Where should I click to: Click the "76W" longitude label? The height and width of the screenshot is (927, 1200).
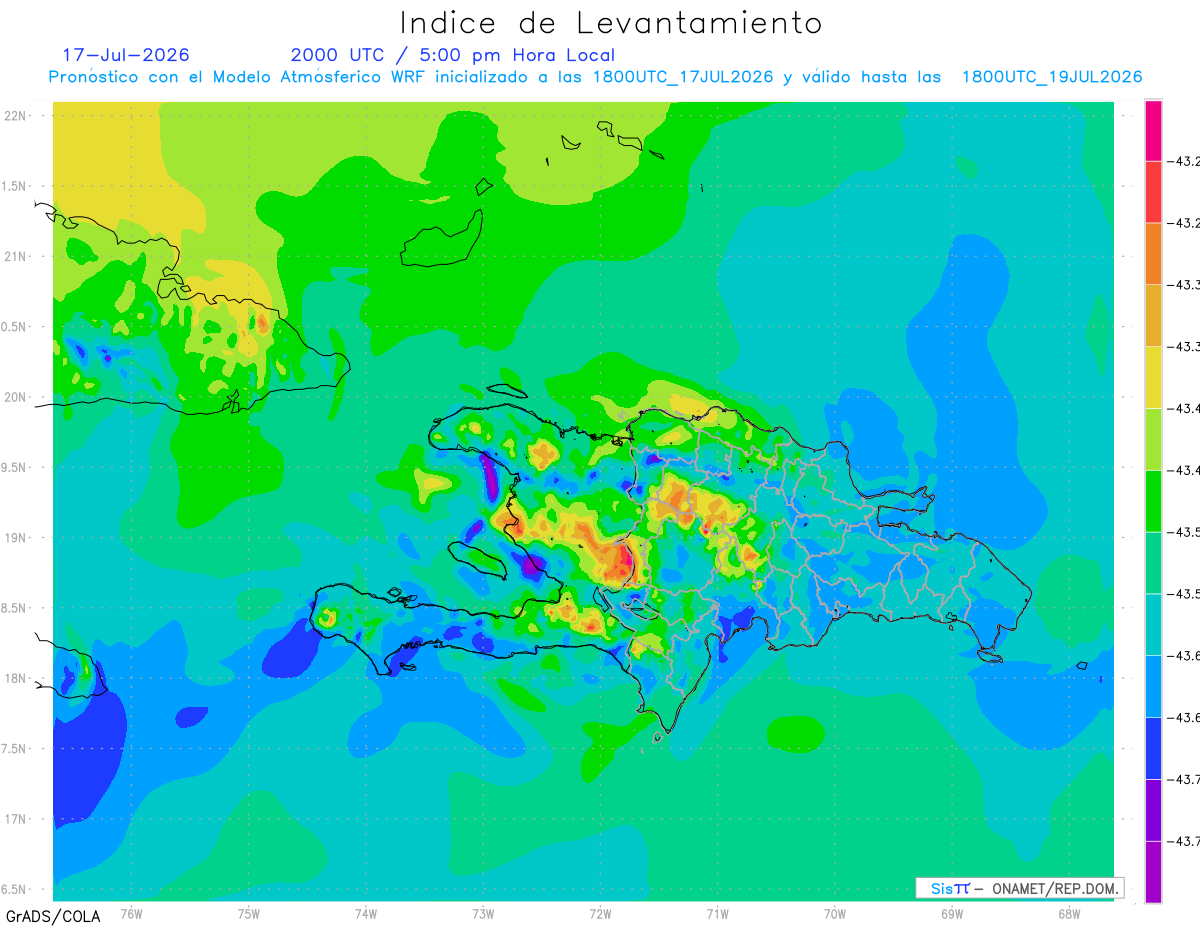(131, 914)
